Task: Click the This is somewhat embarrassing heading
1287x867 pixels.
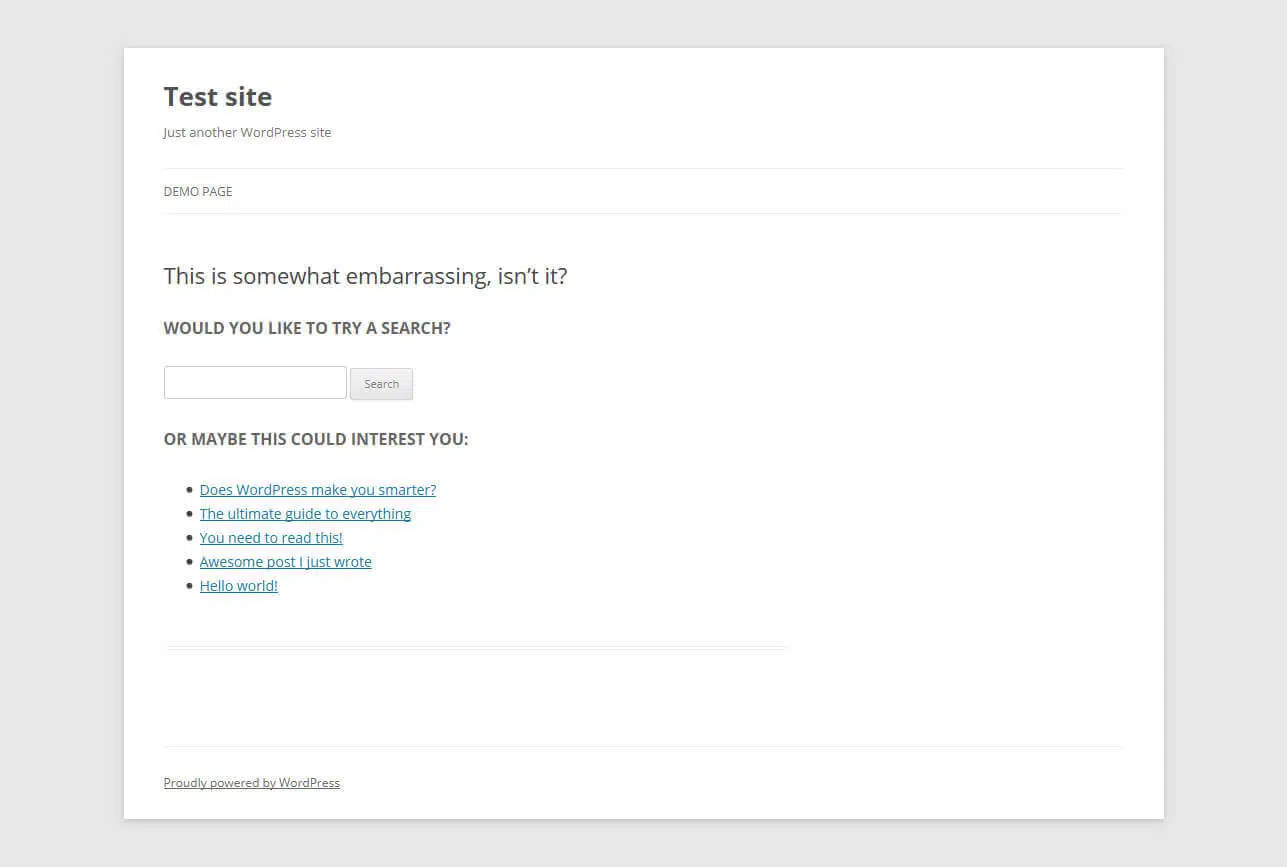Action: click(365, 276)
